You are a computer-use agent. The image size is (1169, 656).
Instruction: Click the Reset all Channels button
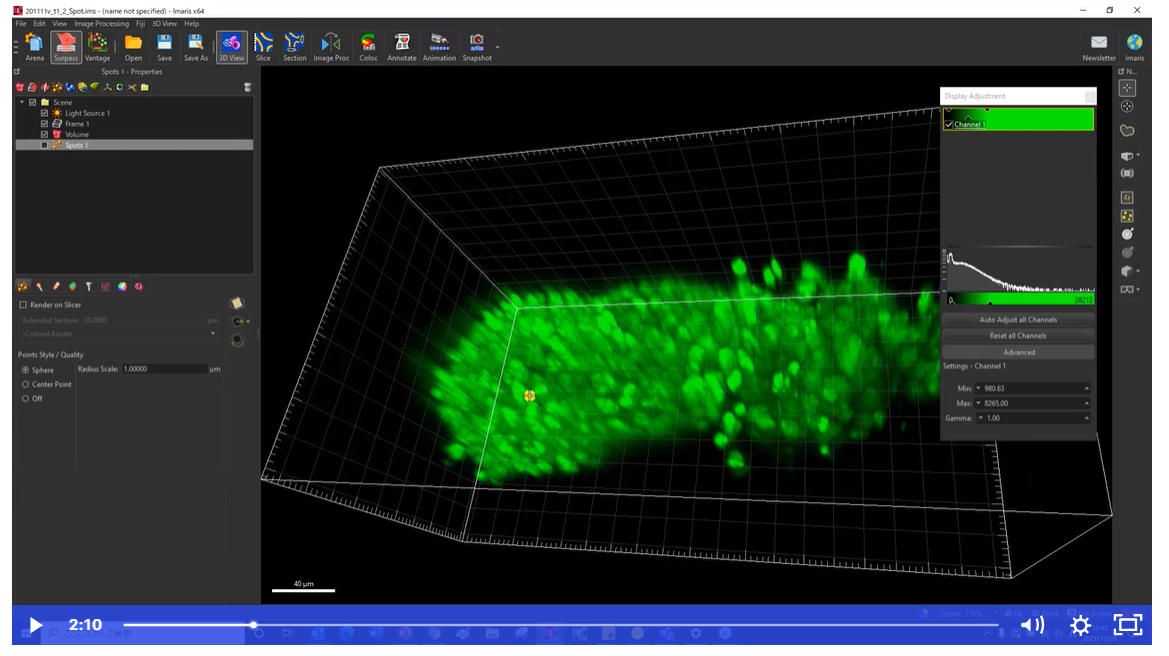pos(1017,336)
